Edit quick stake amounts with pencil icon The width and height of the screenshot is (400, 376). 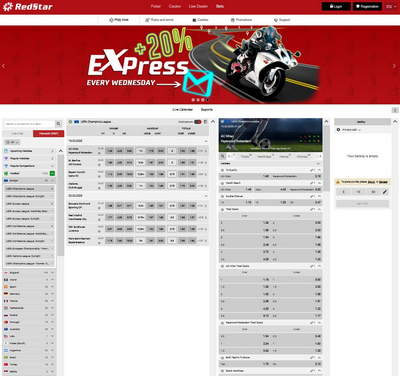click(385, 192)
